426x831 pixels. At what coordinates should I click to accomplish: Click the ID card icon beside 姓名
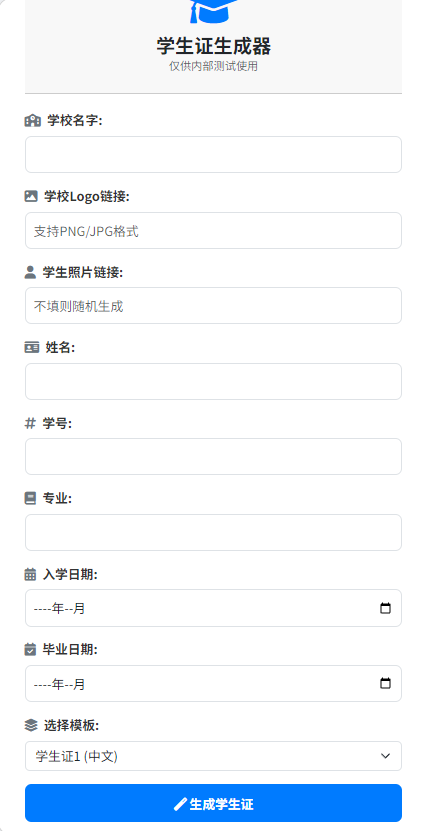[x=32, y=348]
